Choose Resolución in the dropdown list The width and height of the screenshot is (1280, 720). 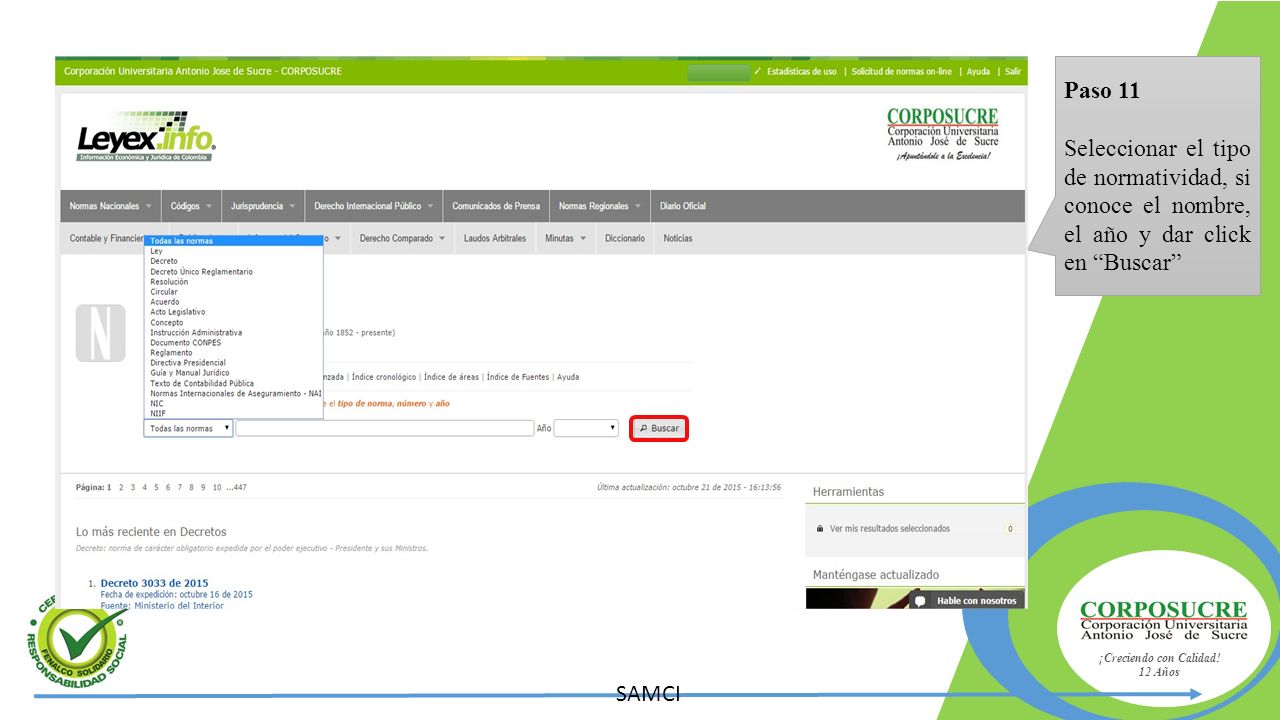click(x=233, y=282)
